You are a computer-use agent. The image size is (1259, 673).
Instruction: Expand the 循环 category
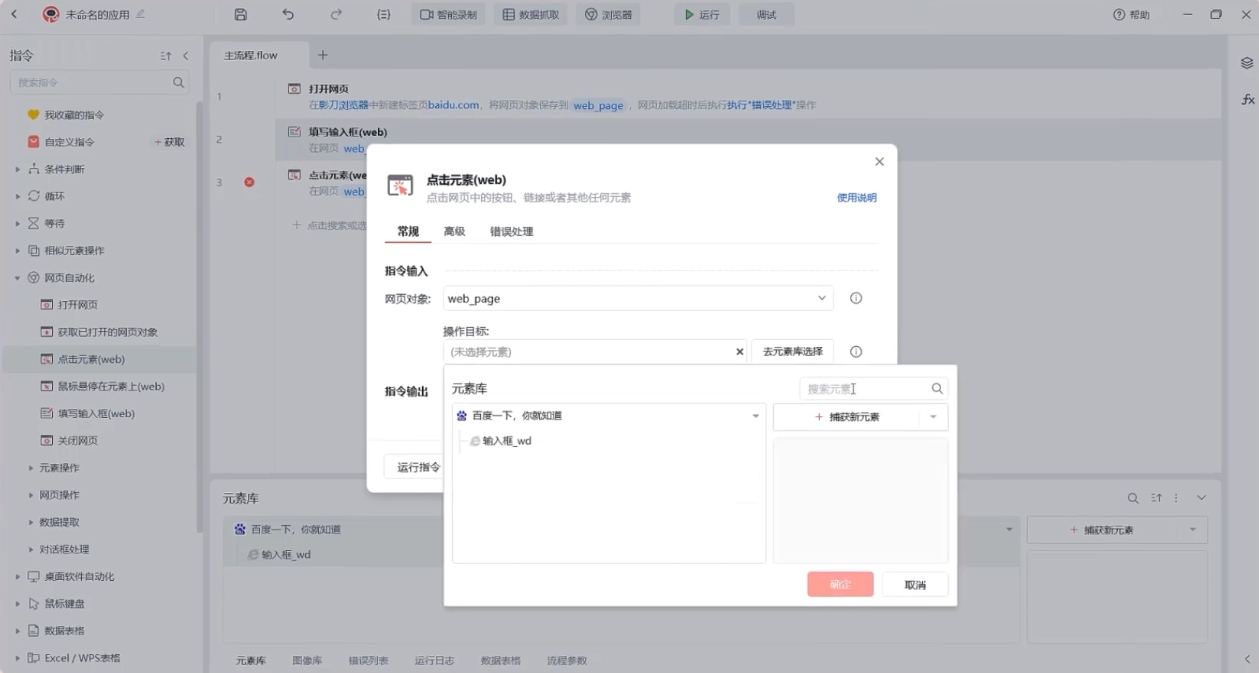pos(17,196)
